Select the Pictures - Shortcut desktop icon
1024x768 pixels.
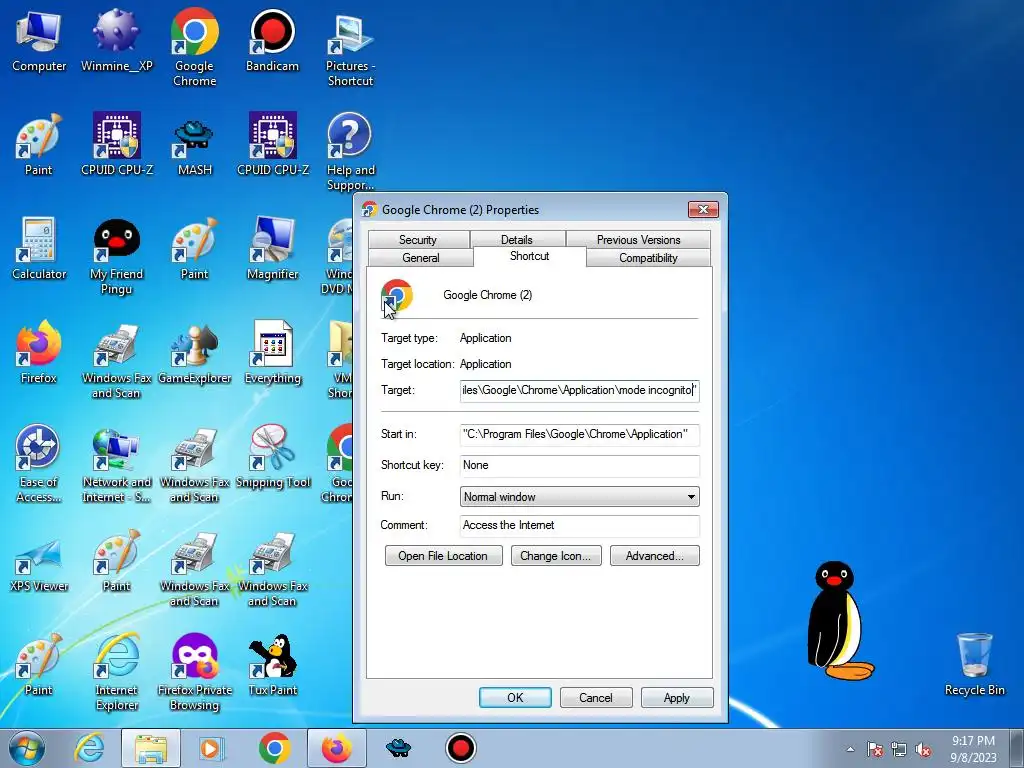tap(350, 50)
